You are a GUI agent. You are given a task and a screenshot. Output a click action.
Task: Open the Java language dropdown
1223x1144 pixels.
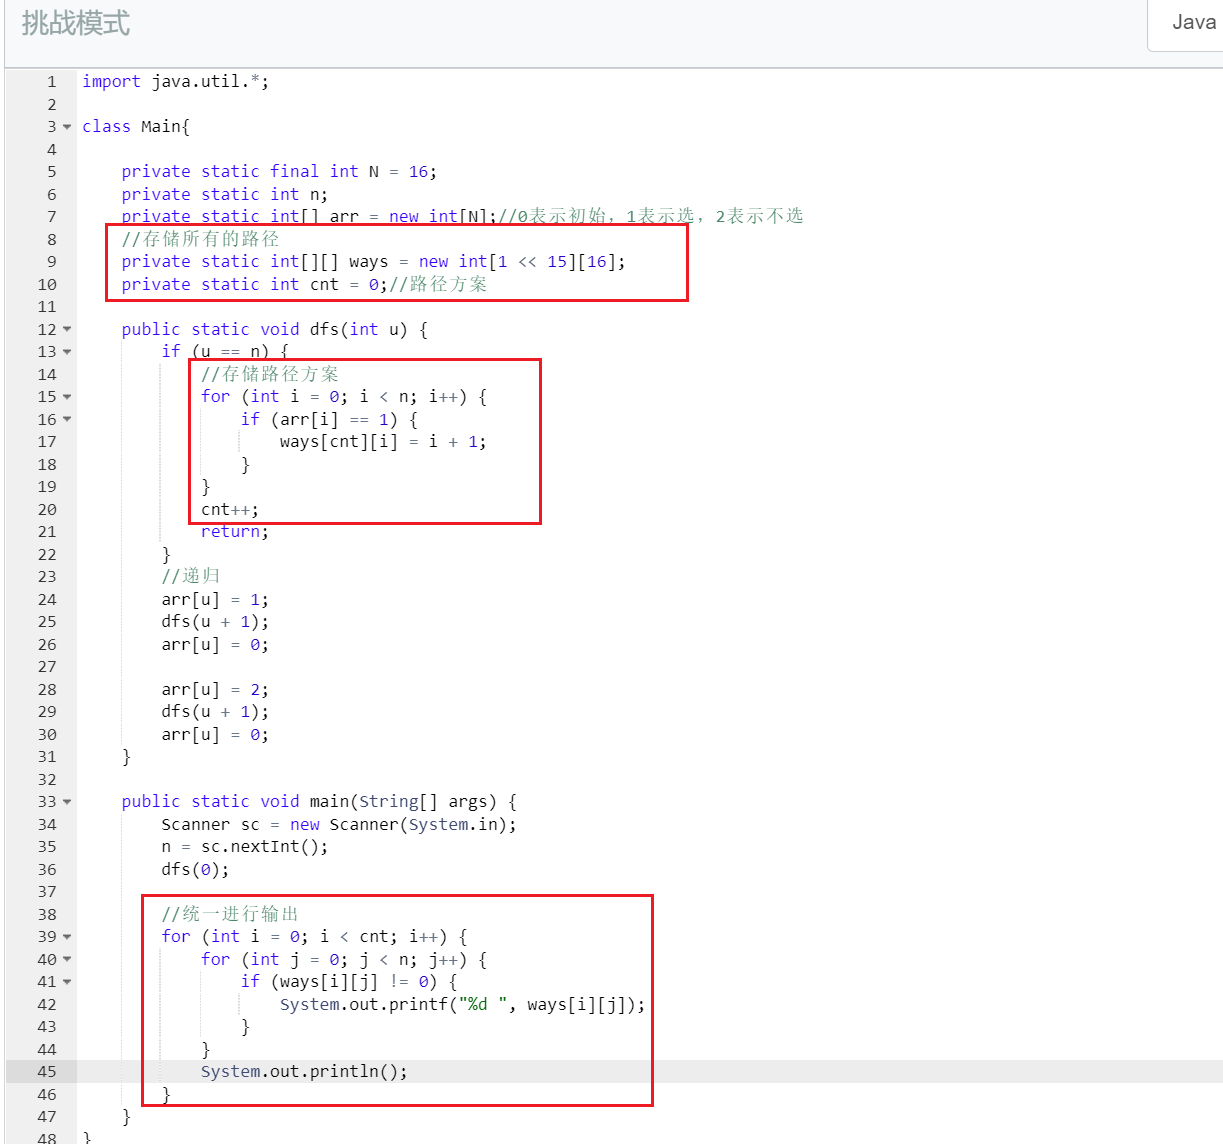point(1187,23)
